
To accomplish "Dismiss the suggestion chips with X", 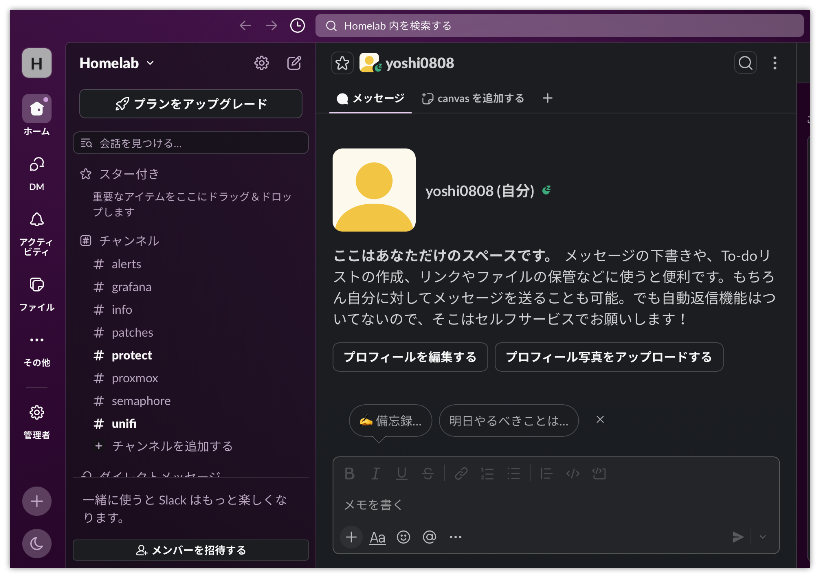I will (600, 420).
